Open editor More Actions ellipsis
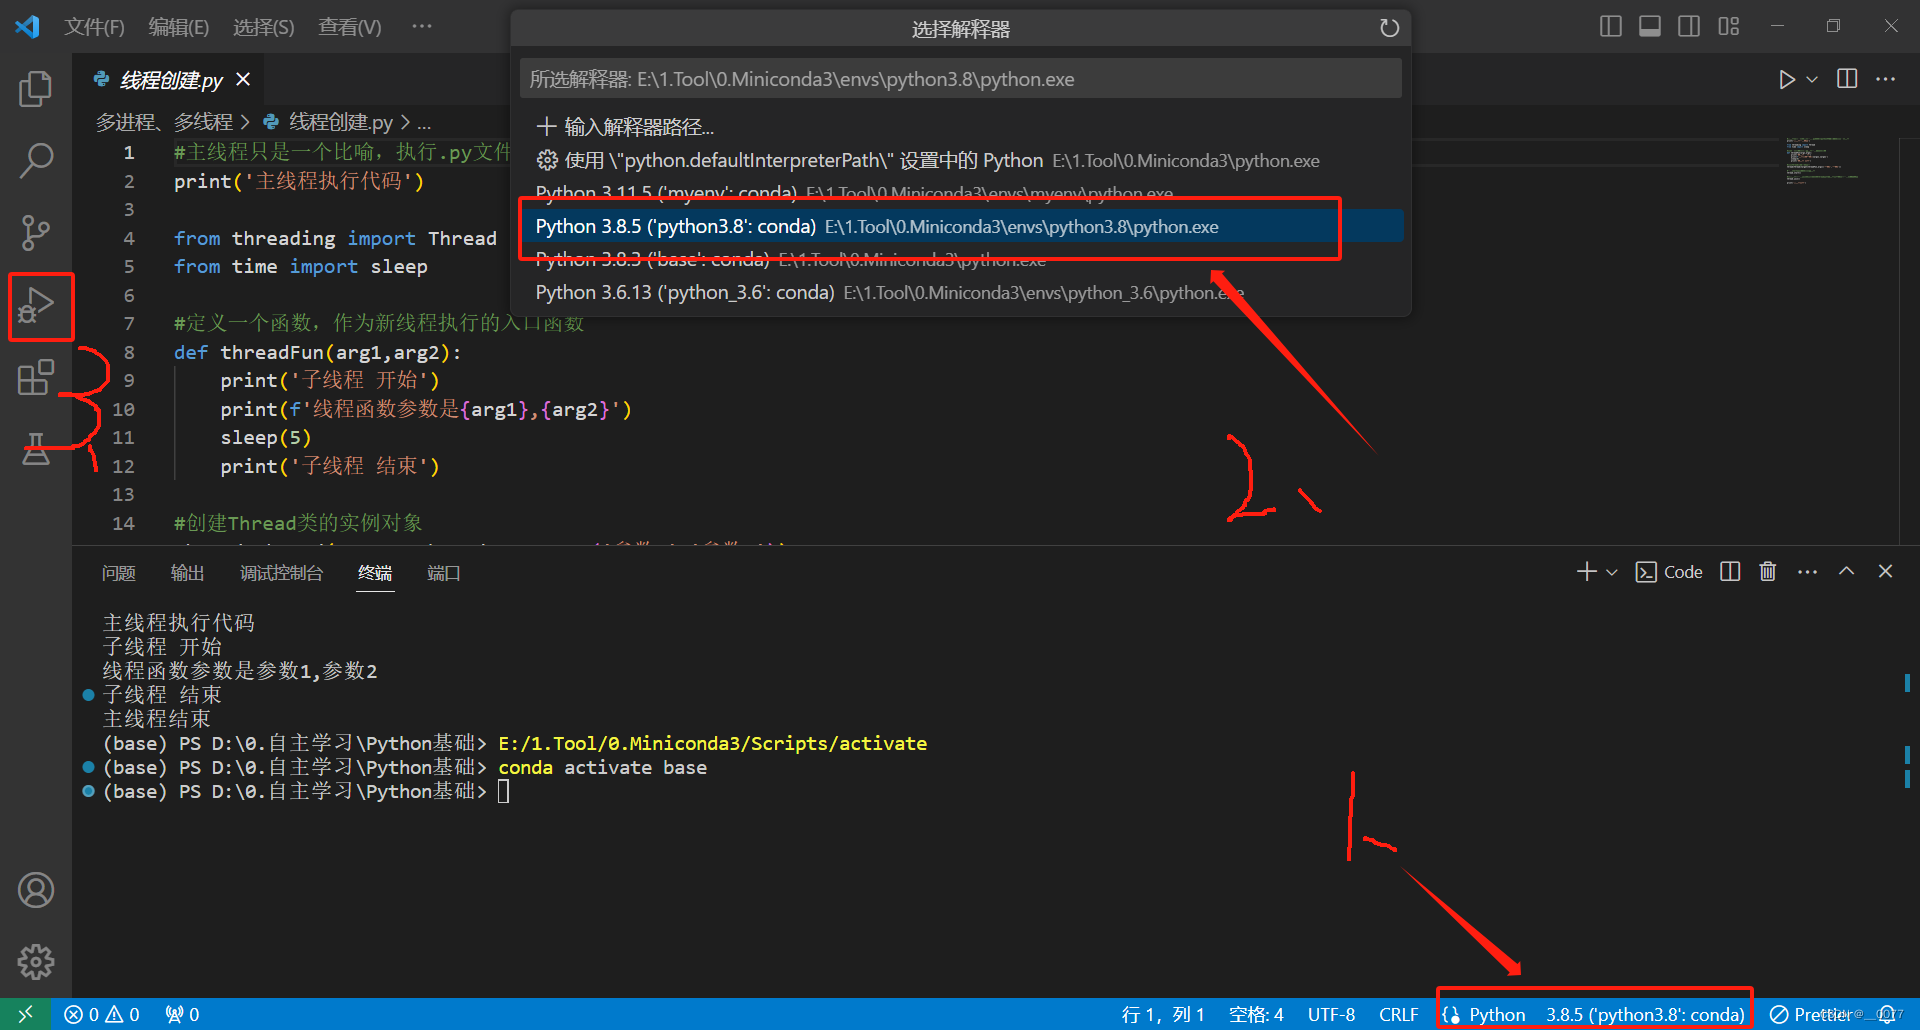The height and width of the screenshot is (1030, 1920). coord(1885,79)
